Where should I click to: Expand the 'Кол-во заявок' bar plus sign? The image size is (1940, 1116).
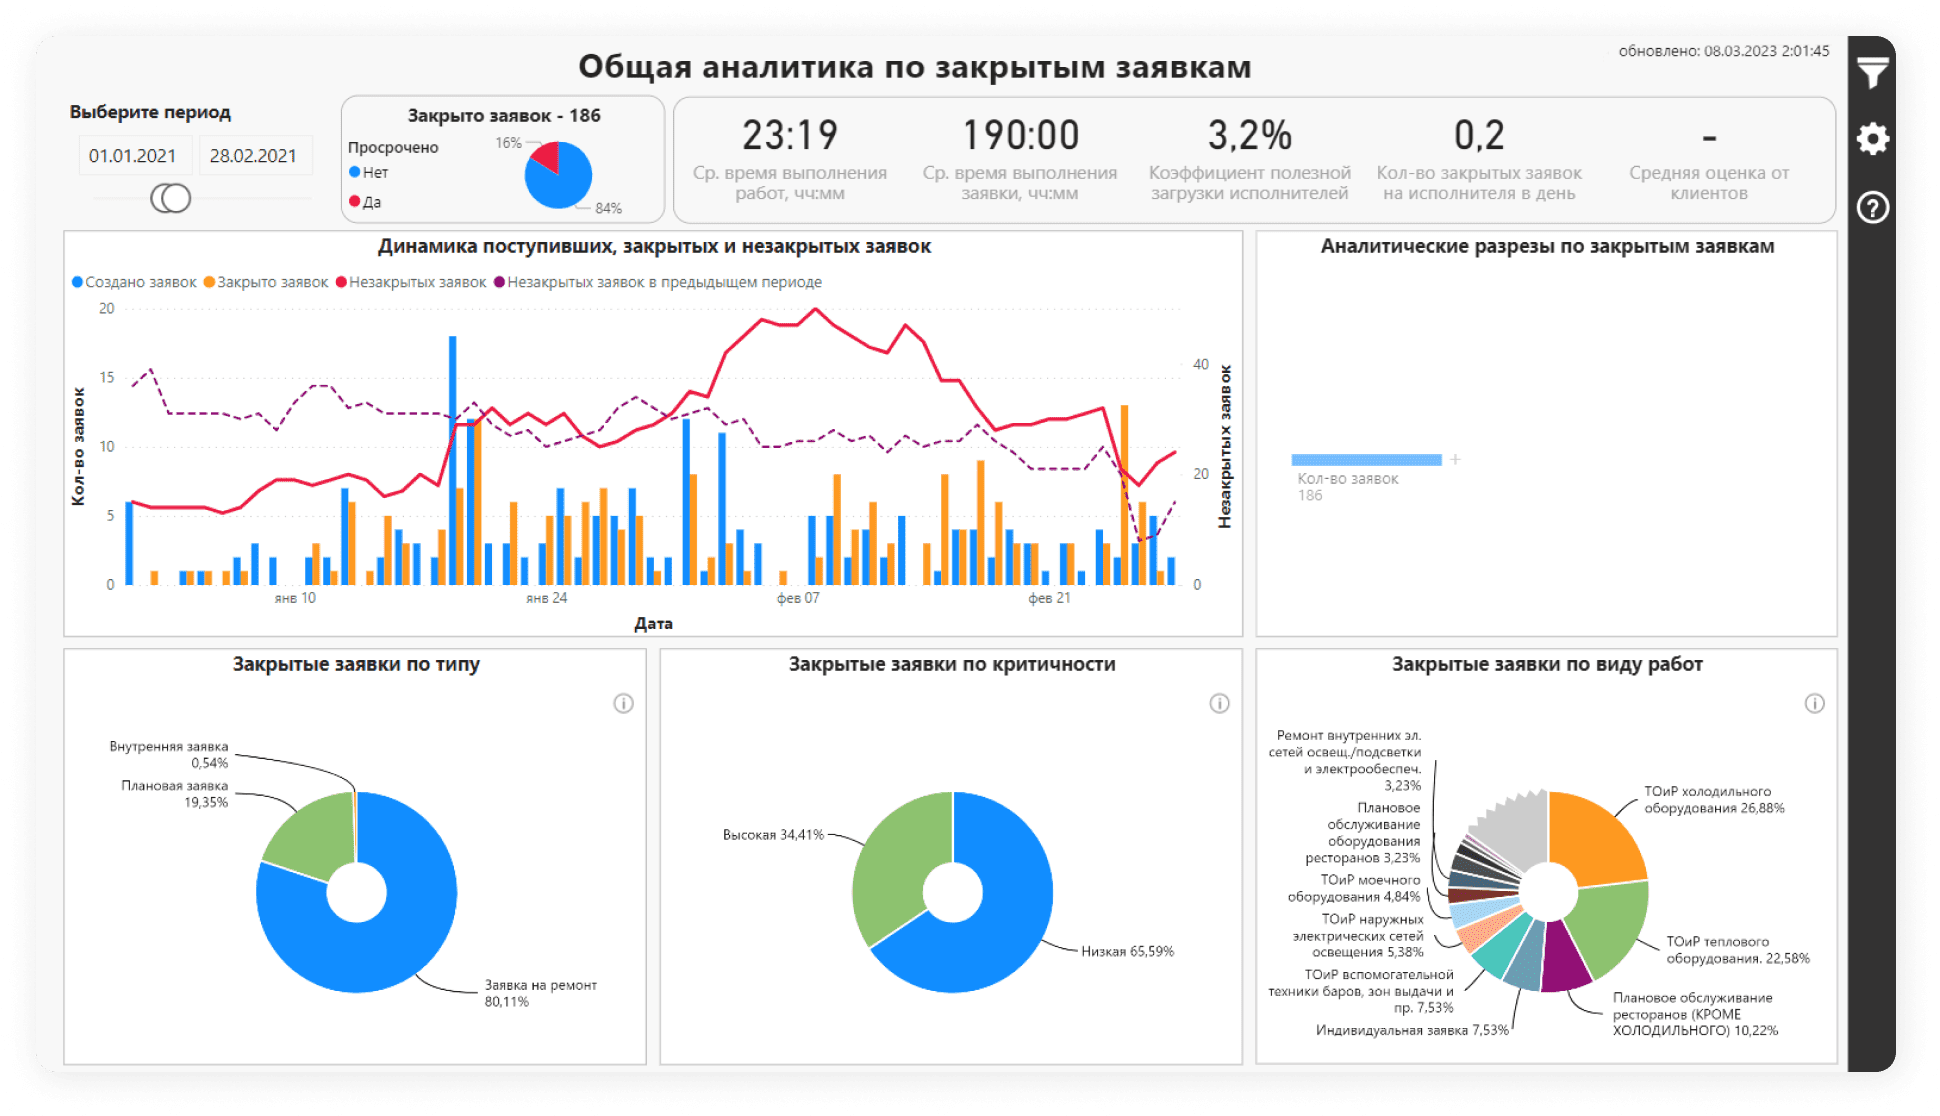[1455, 460]
